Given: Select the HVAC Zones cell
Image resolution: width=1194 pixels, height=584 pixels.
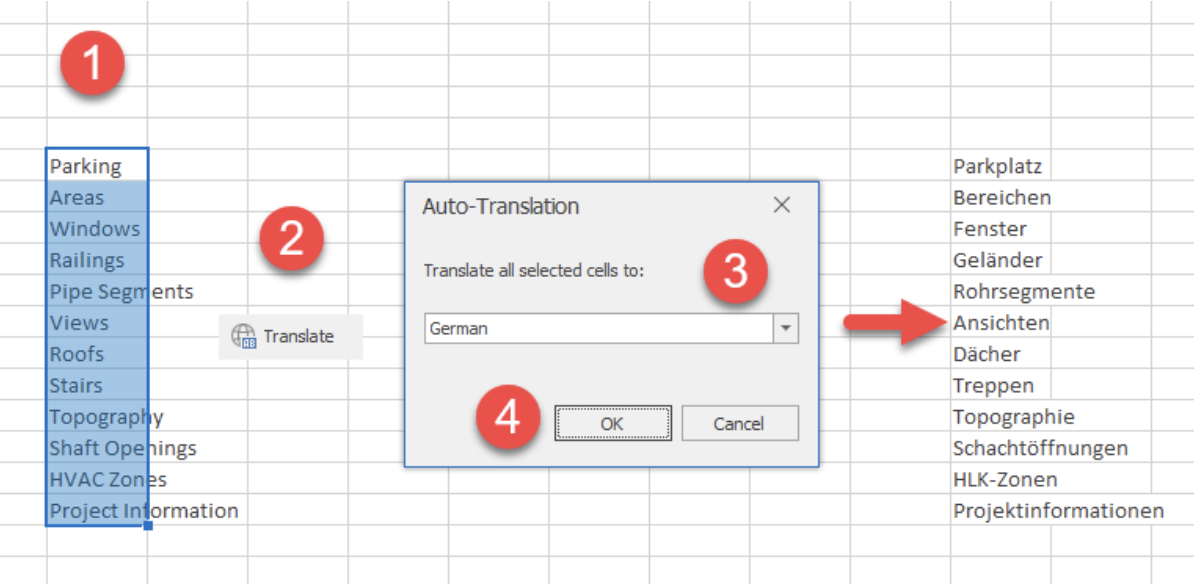Looking at the screenshot, I should 97,479.
